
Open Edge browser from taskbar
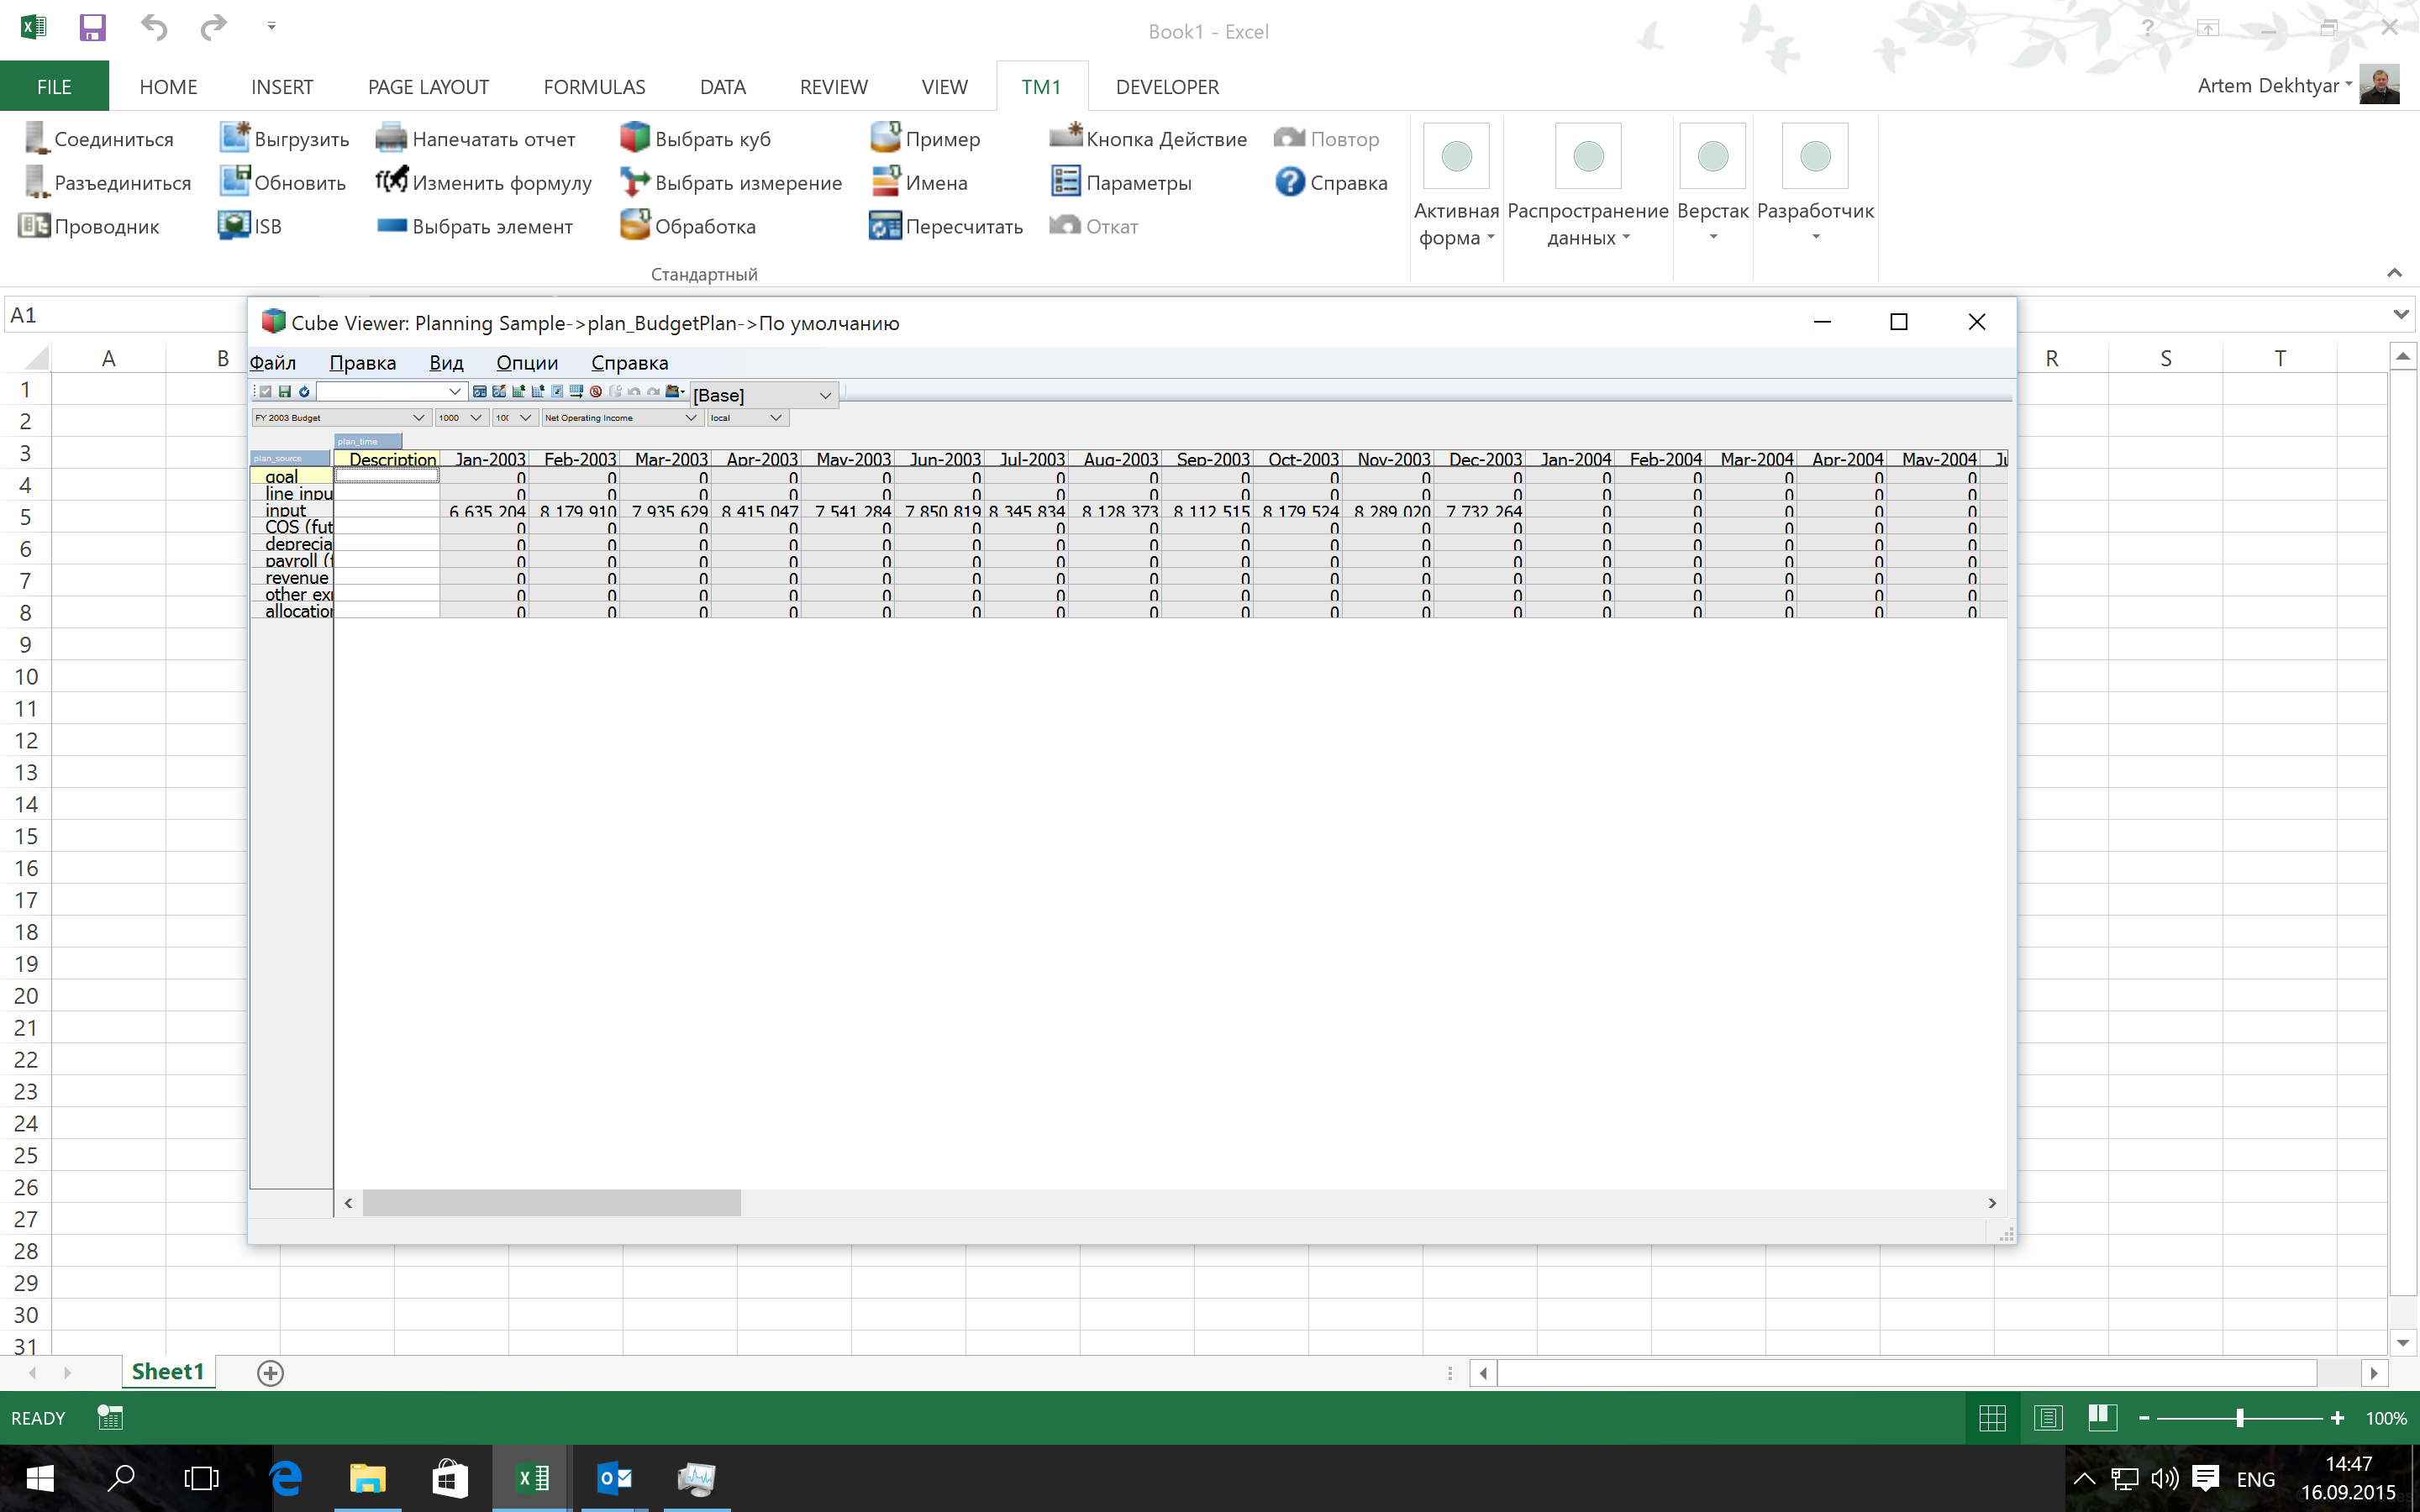coord(286,1478)
